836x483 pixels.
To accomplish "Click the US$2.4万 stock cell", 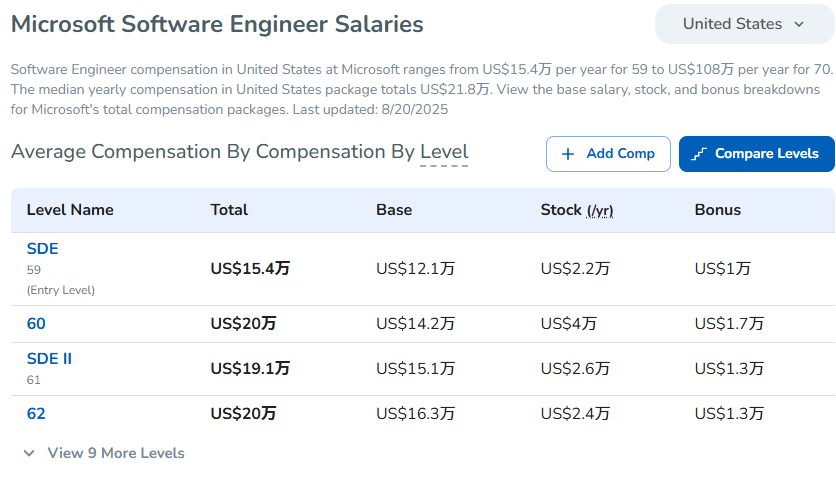I will click(575, 414).
